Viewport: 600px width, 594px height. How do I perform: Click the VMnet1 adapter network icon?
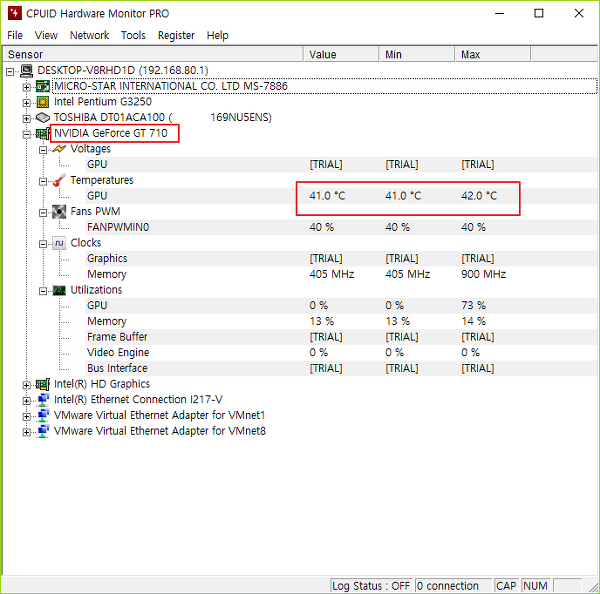coord(42,415)
